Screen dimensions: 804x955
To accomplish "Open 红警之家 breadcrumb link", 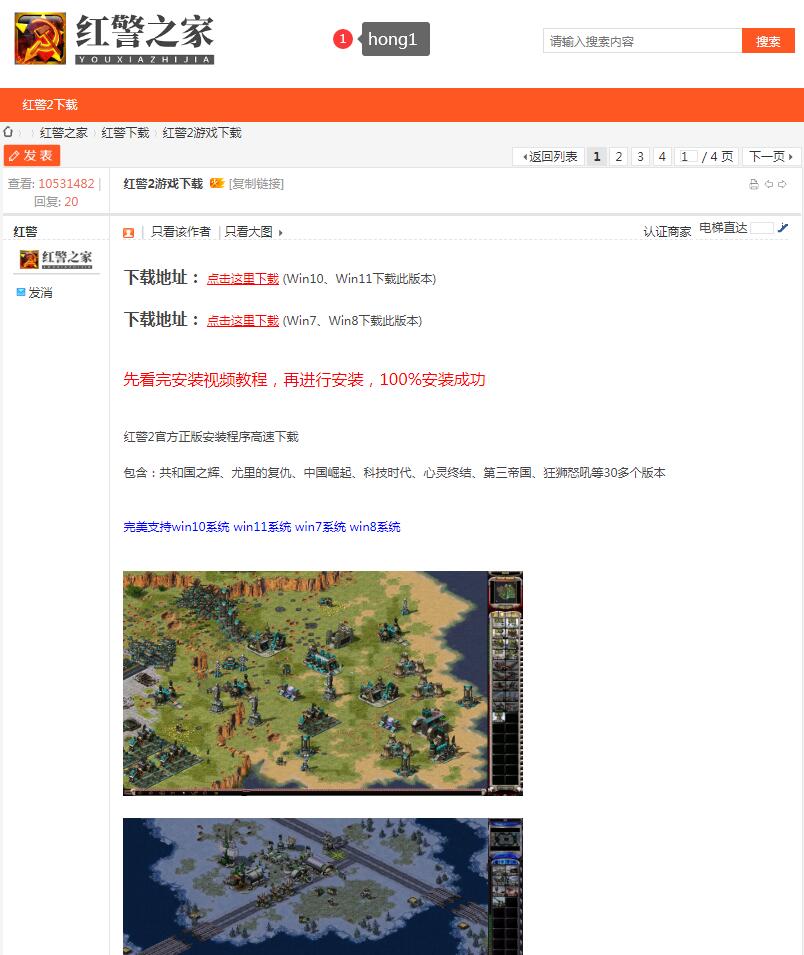I will pyautogui.click(x=63, y=133).
